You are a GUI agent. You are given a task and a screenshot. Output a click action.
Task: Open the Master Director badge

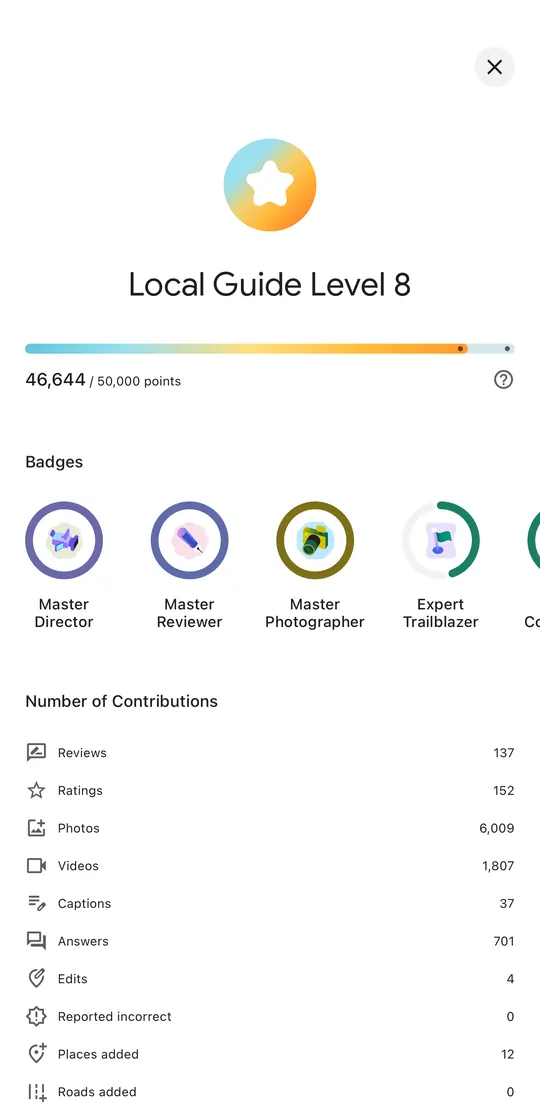pos(64,540)
